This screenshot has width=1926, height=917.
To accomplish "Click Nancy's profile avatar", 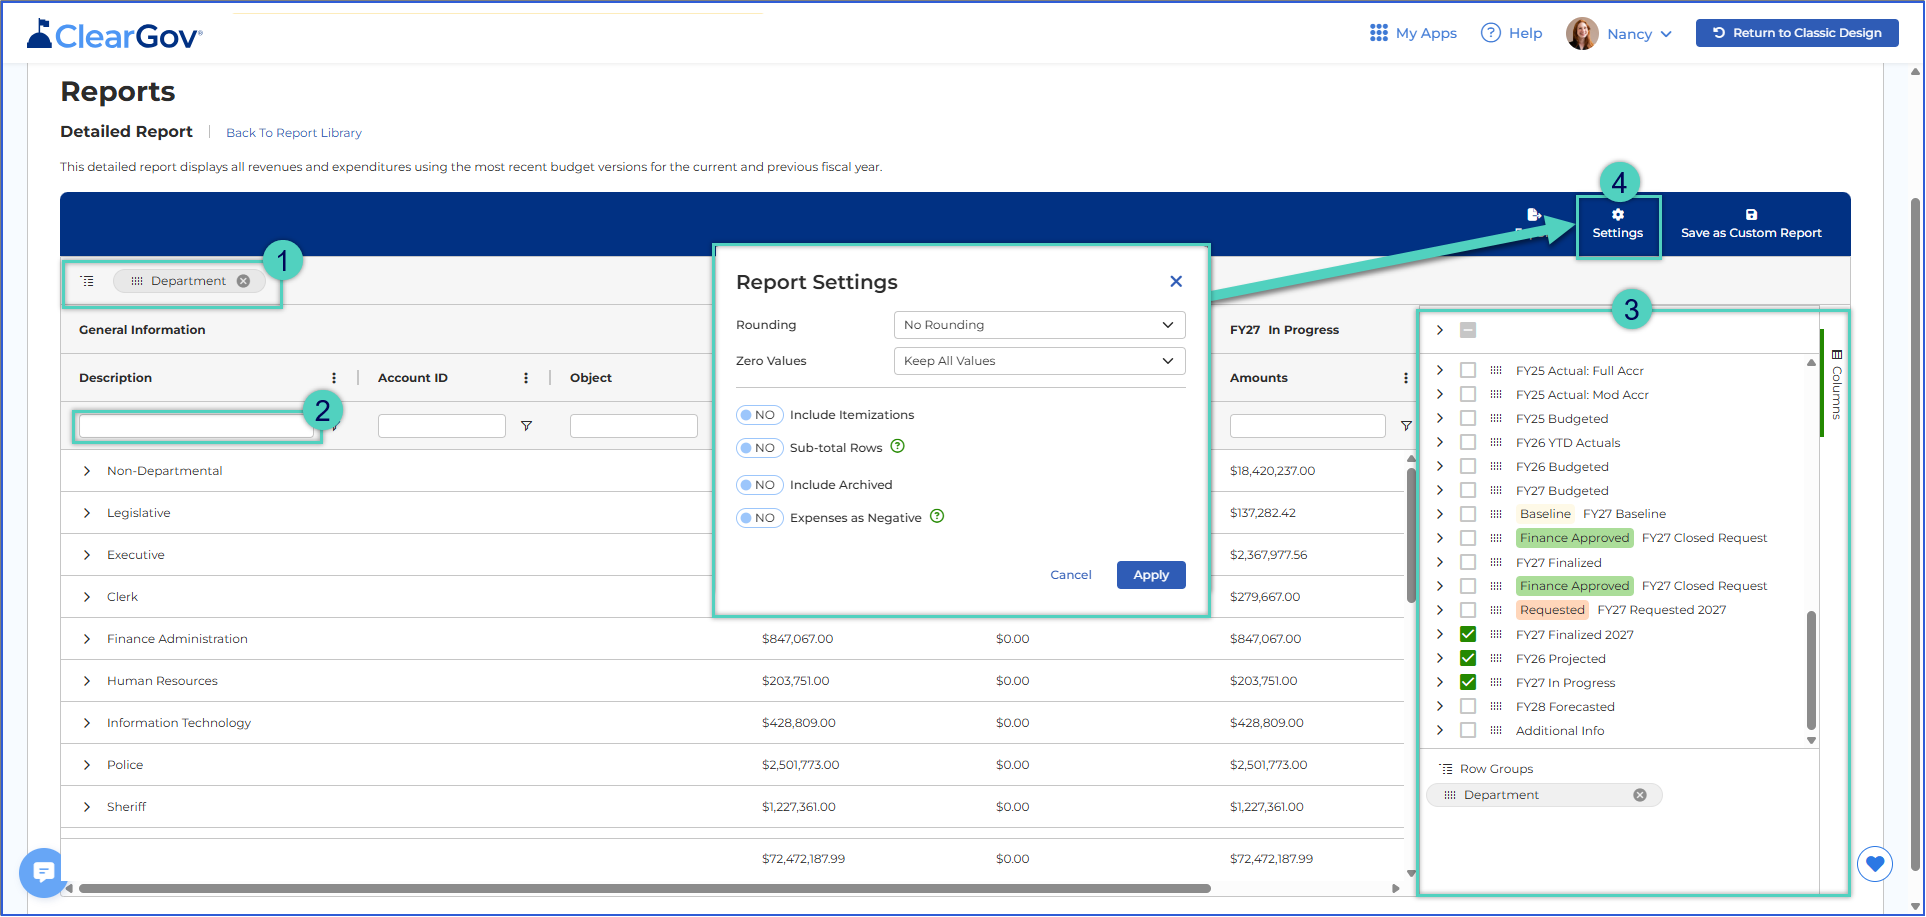I will (1581, 33).
